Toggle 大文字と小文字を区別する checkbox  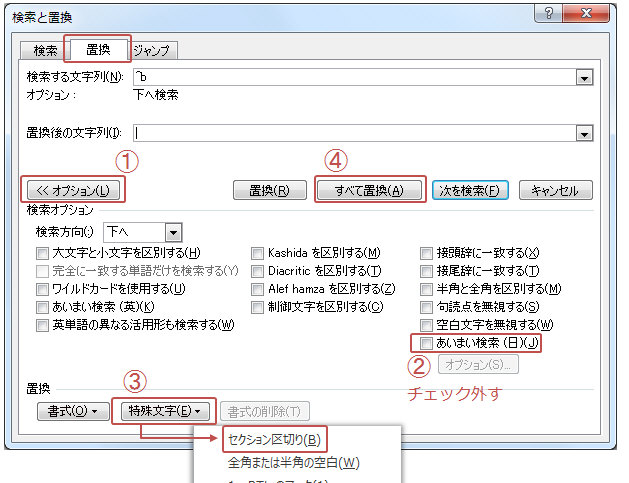(42, 253)
